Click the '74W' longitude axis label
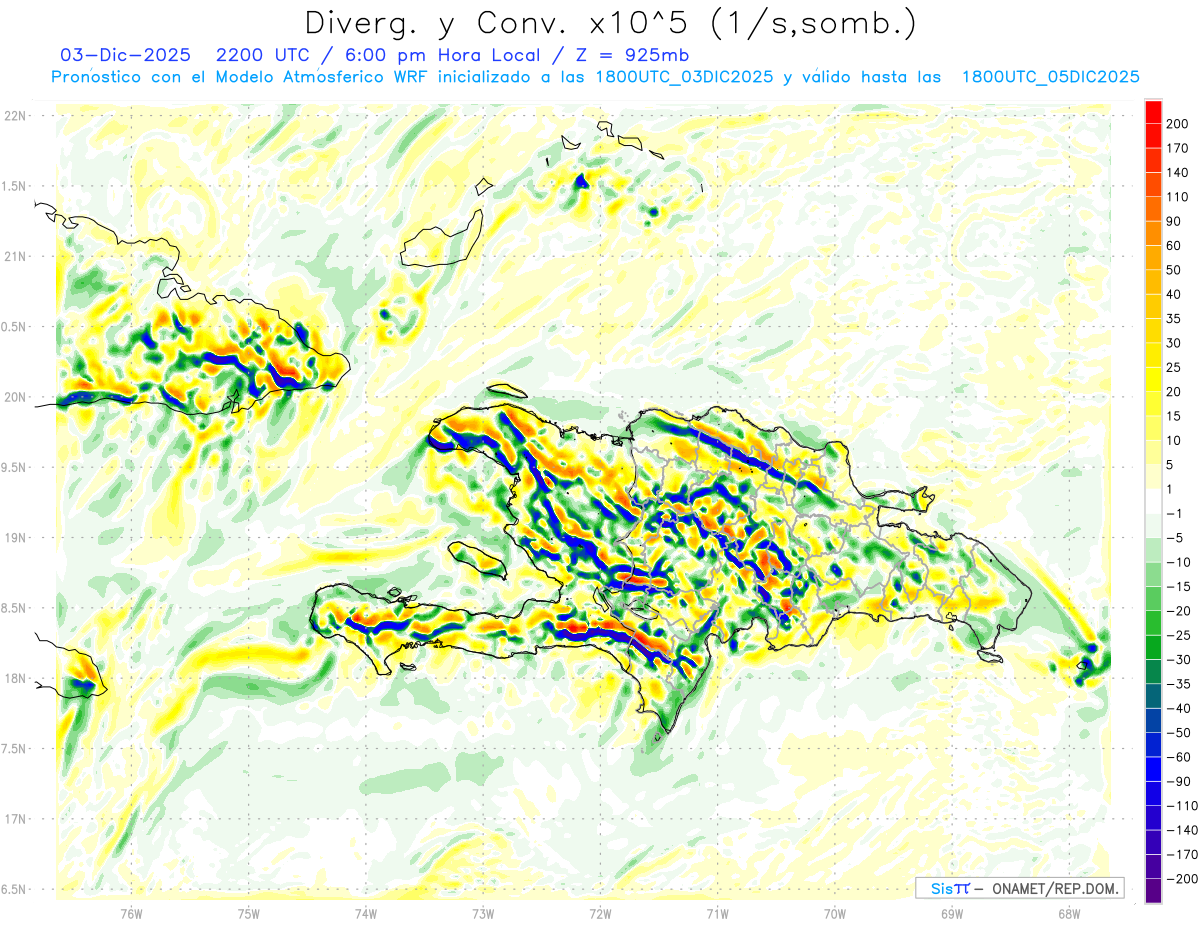 [366, 914]
